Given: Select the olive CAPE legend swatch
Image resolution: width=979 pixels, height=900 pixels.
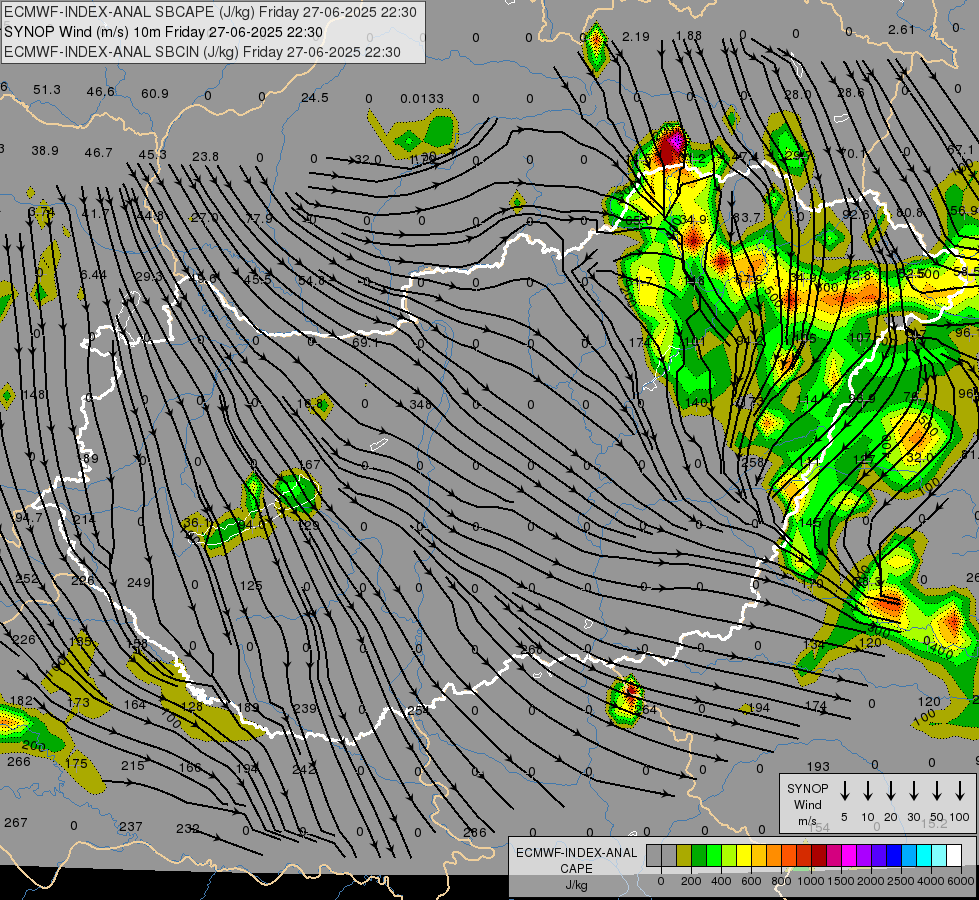Looking at the screenshot, I should tap(684, 856).
